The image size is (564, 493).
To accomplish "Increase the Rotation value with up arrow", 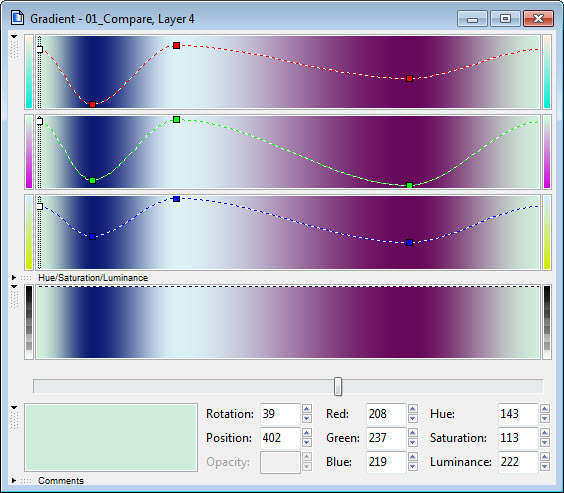I will (x=306, y=409).
